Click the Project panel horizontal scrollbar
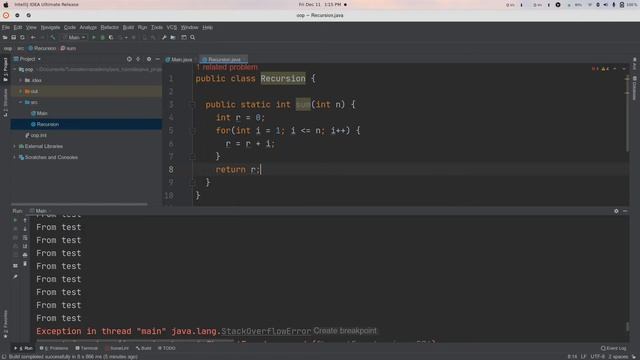The width and height of the screenshot is (640, 360). [x=80, y=204]
